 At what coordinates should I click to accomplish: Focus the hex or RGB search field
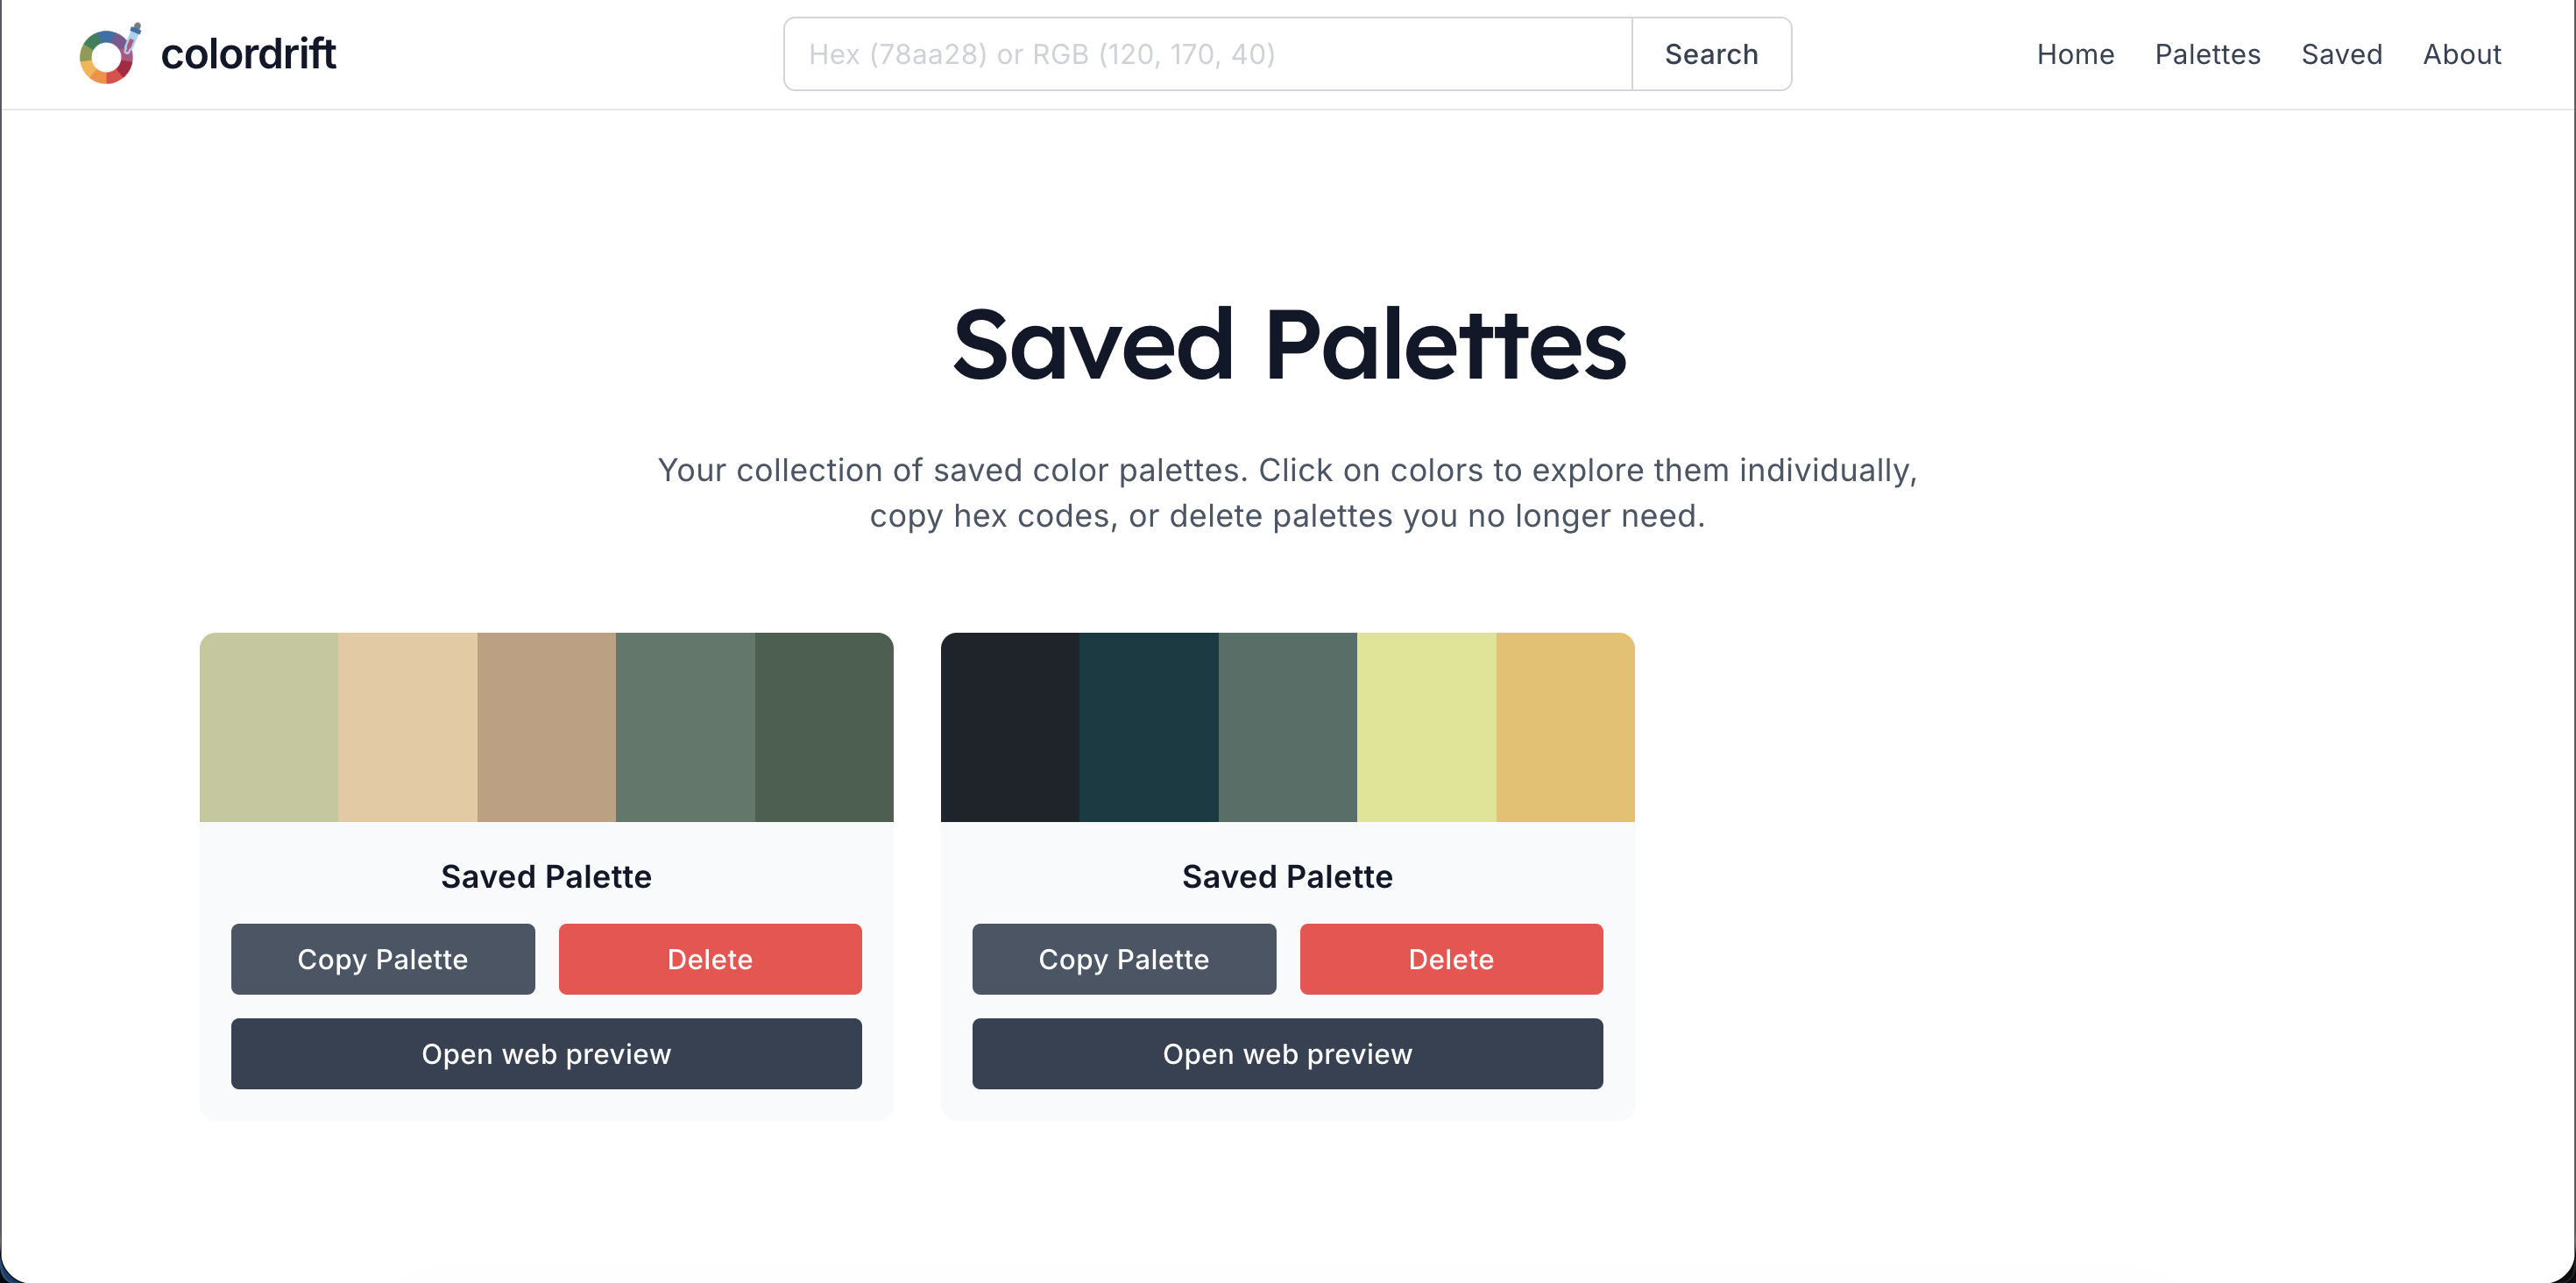1208,54
